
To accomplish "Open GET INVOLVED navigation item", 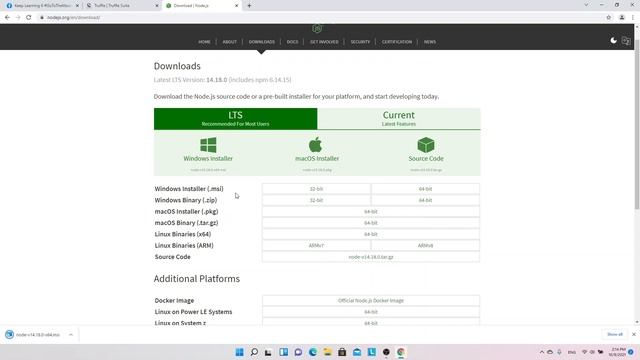I will pyautogui.click(x=324, y=42).
